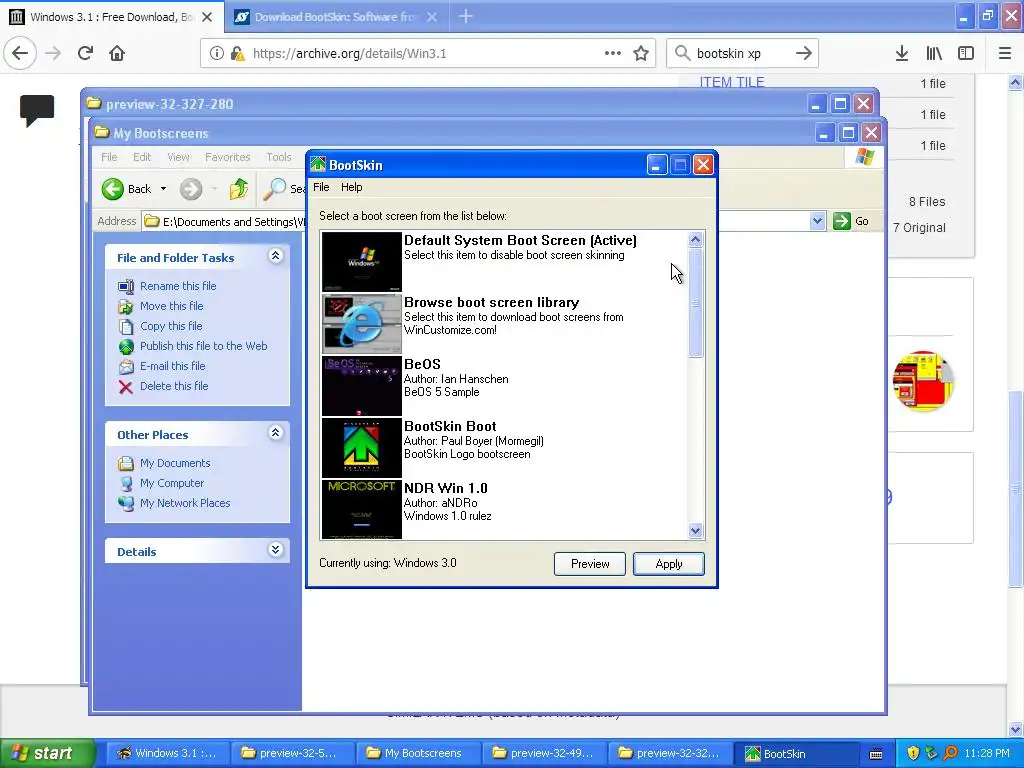Screen dimensions: 1024x768
Task: Open new Firefox tab with plus button
Action: [x=466, y=16]
